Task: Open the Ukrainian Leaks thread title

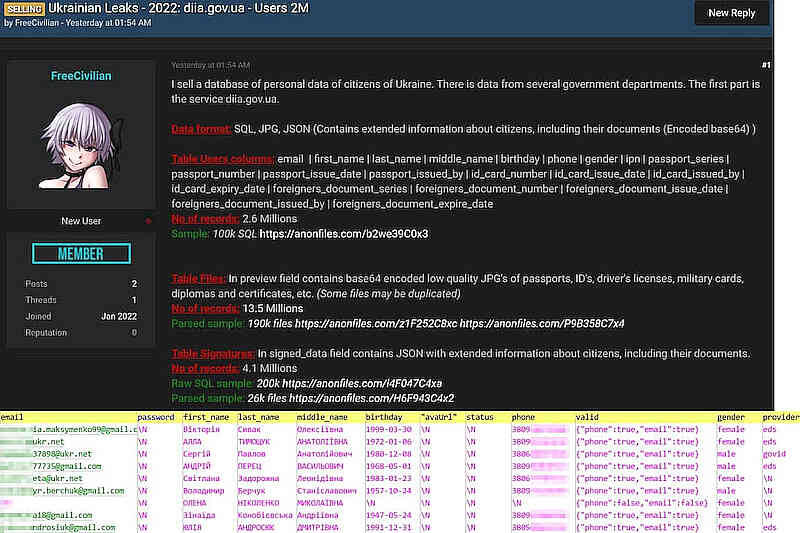Action: (x=179, y=9)
